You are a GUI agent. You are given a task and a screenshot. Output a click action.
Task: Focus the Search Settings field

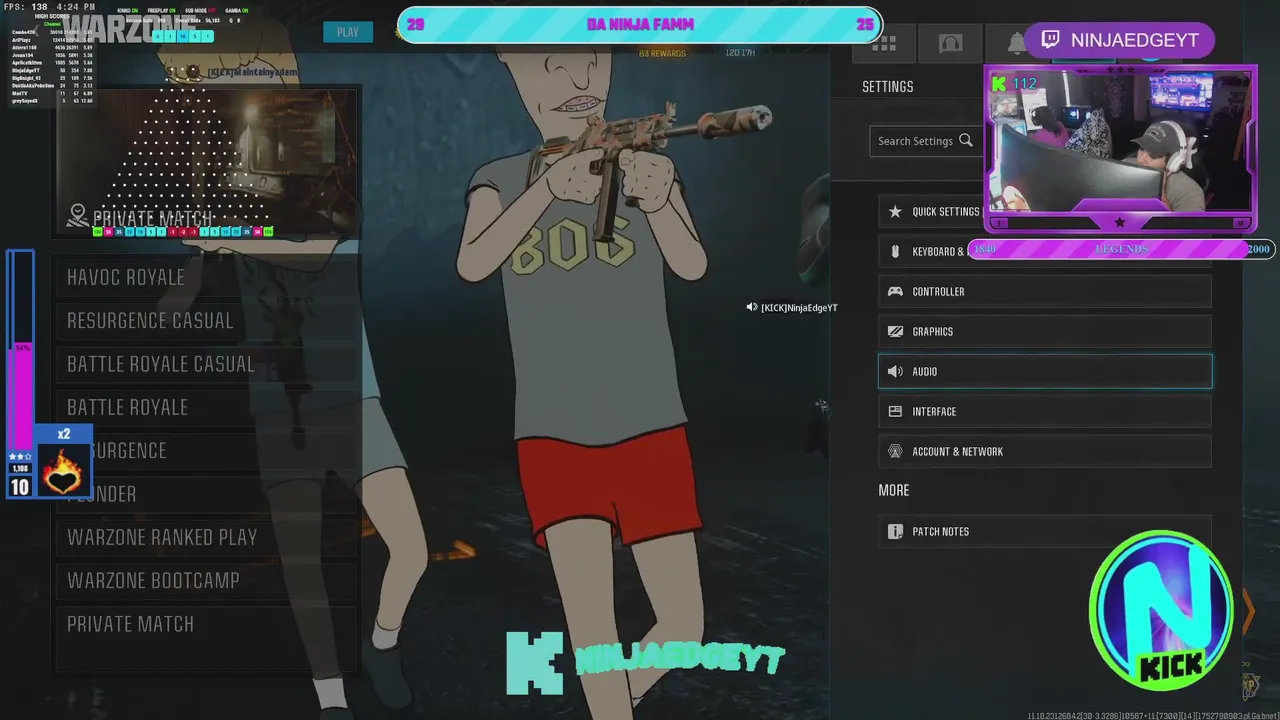[x=926, y=141]
